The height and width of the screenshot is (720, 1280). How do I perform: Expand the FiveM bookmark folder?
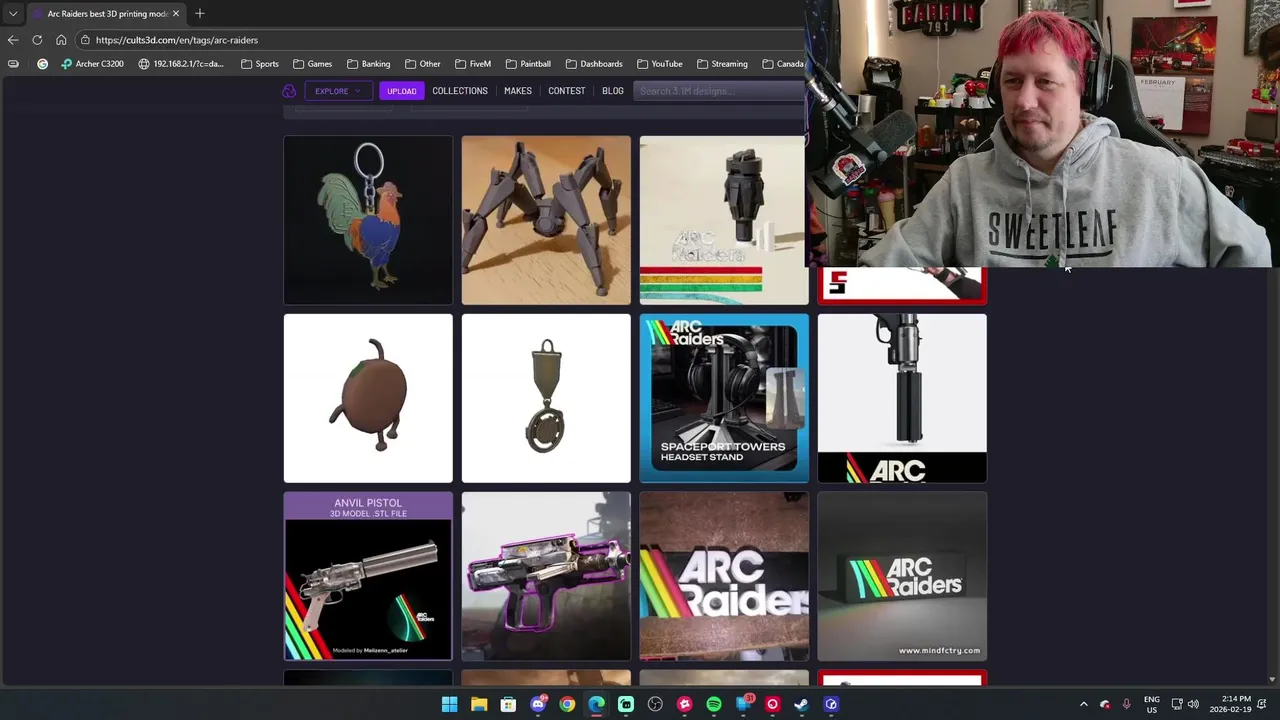pyautogui.click(x=473, y=64)
